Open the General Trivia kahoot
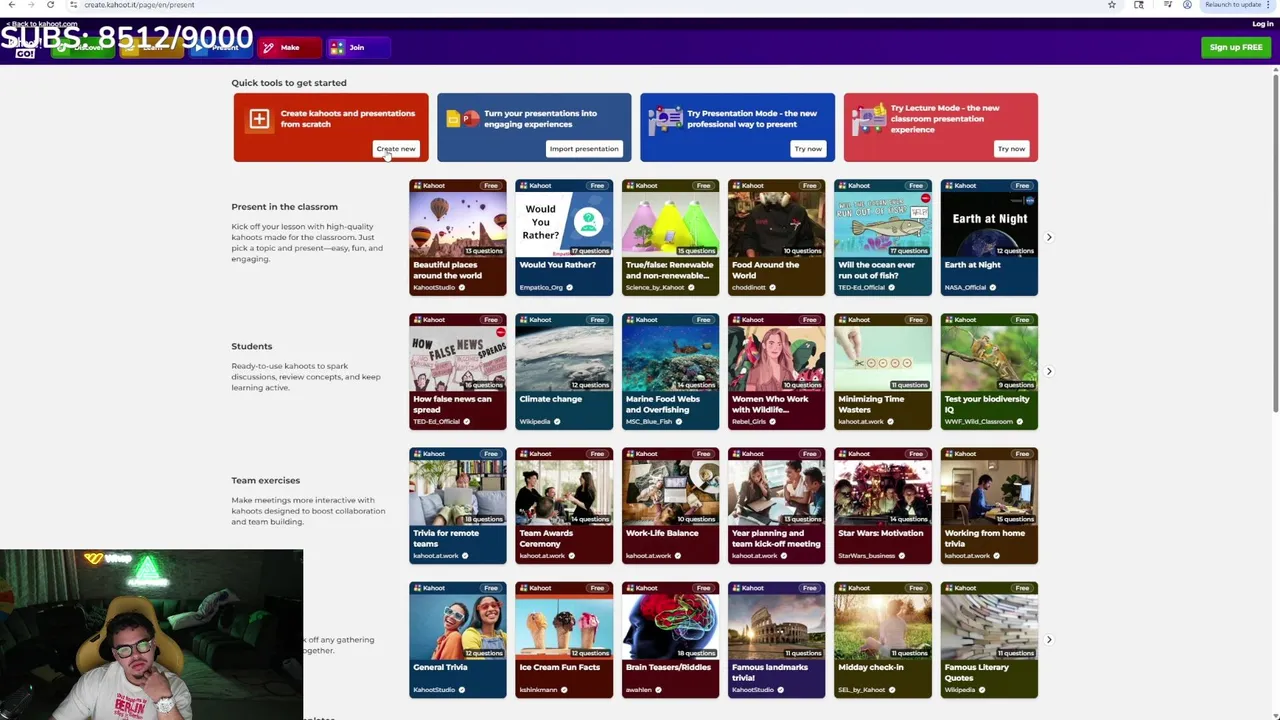This screenshot has height=720, width=1280. click(x=458, y=639)
